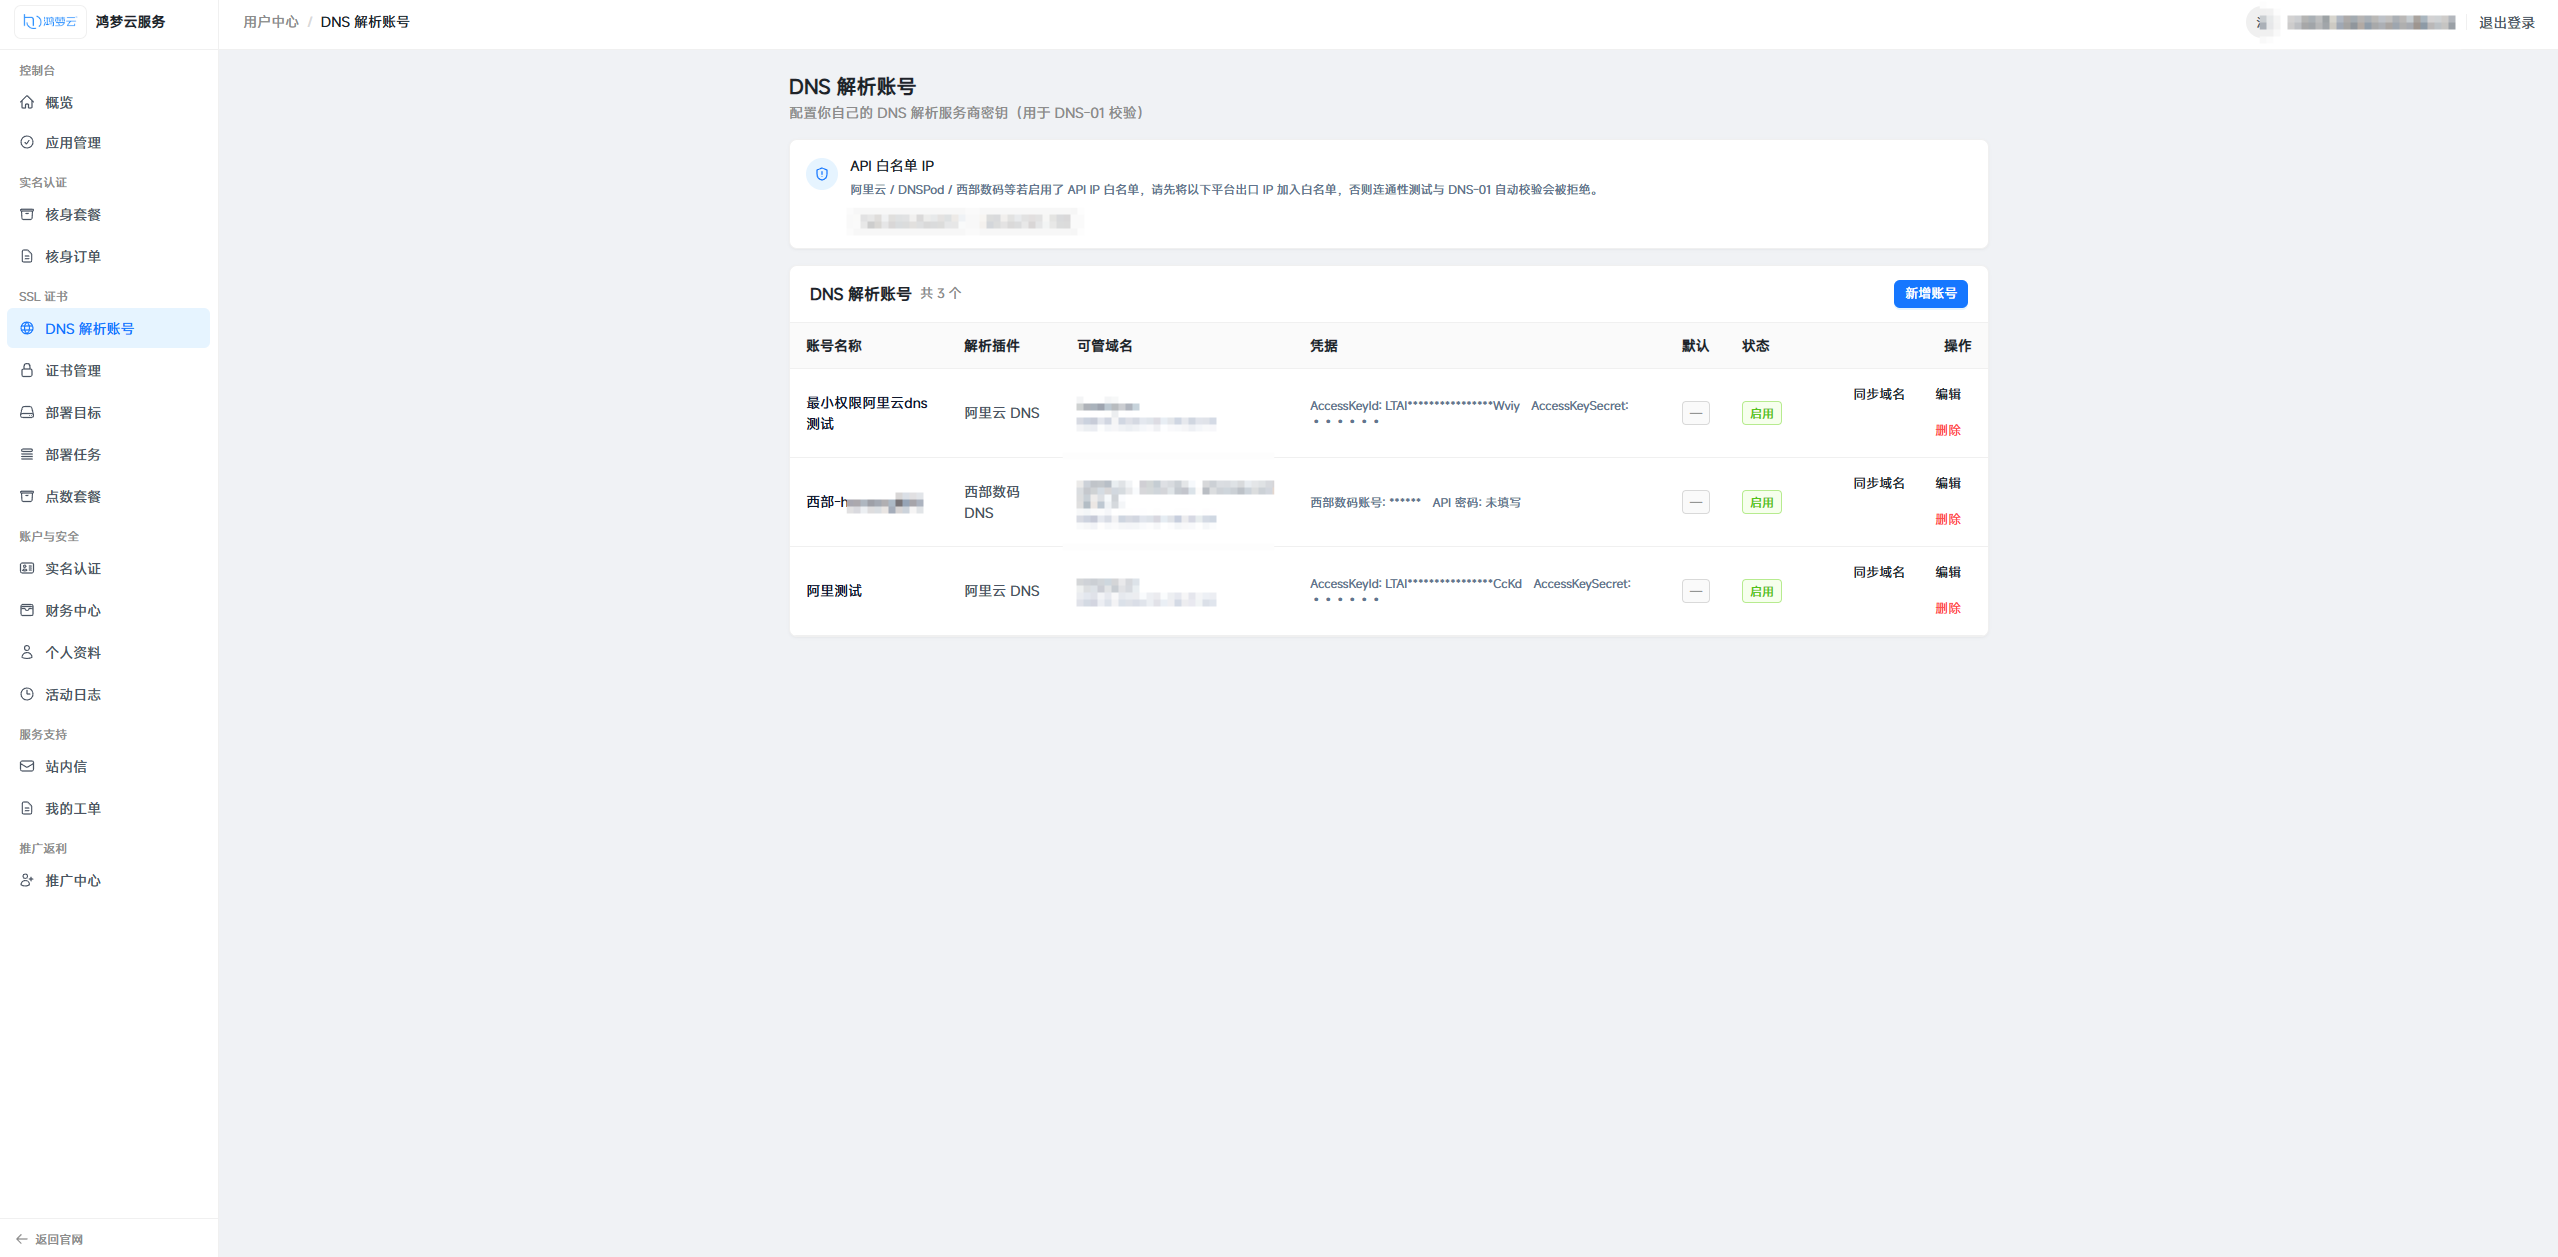Click 用户中心 breadcrumb
Screen dimensions: 2558x1257
271,22
